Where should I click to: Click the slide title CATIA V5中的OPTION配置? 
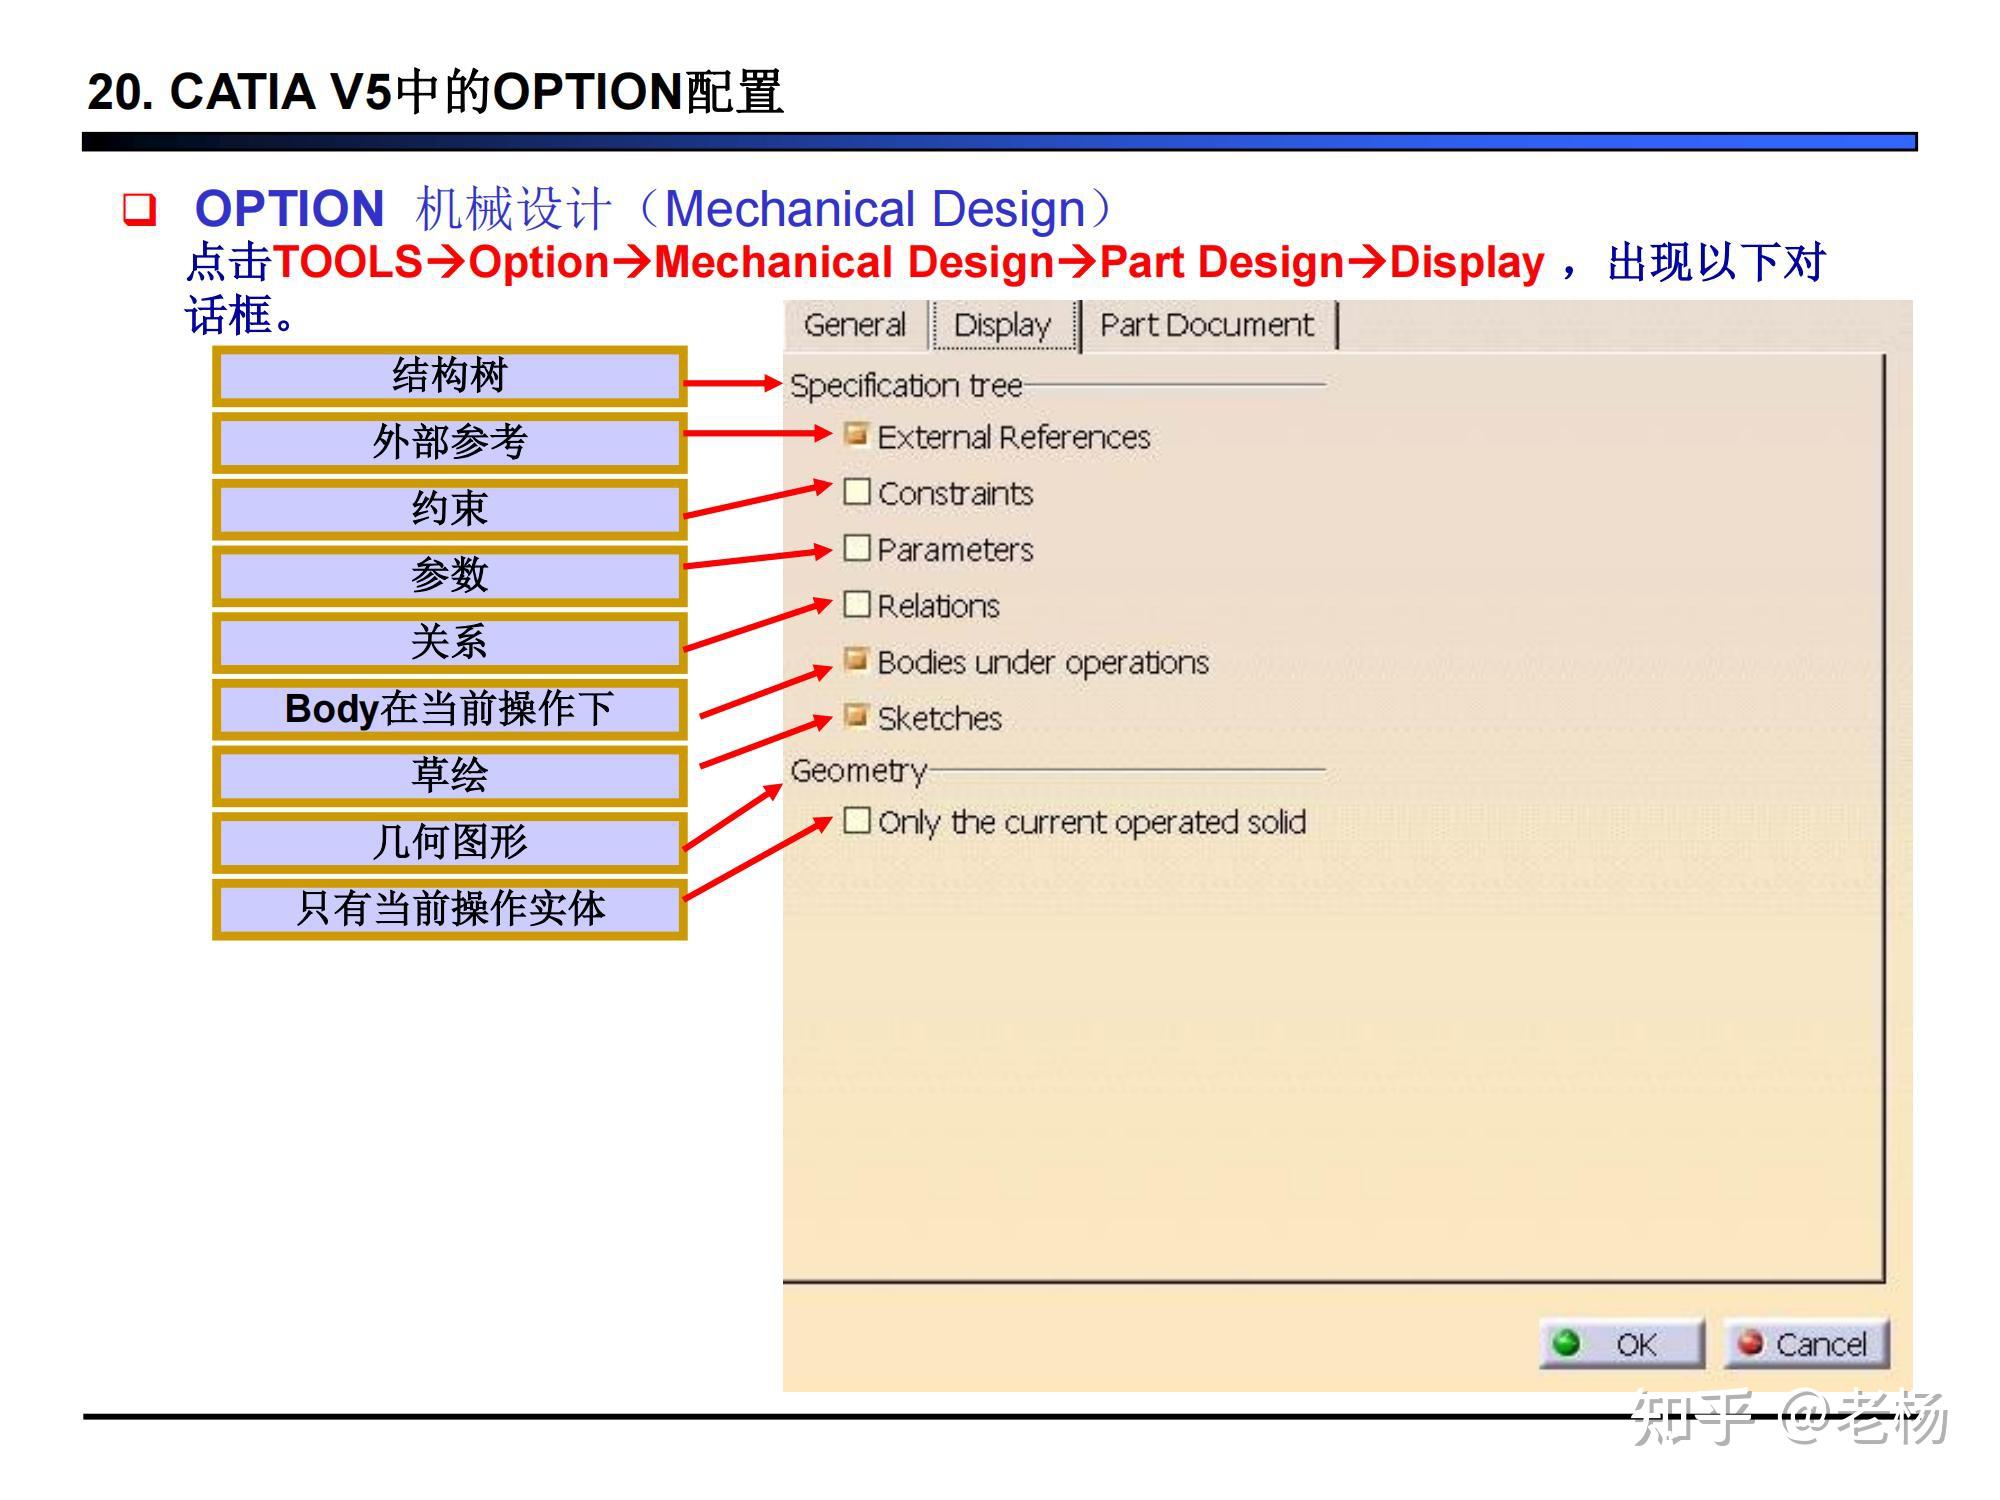click(435, 92)
